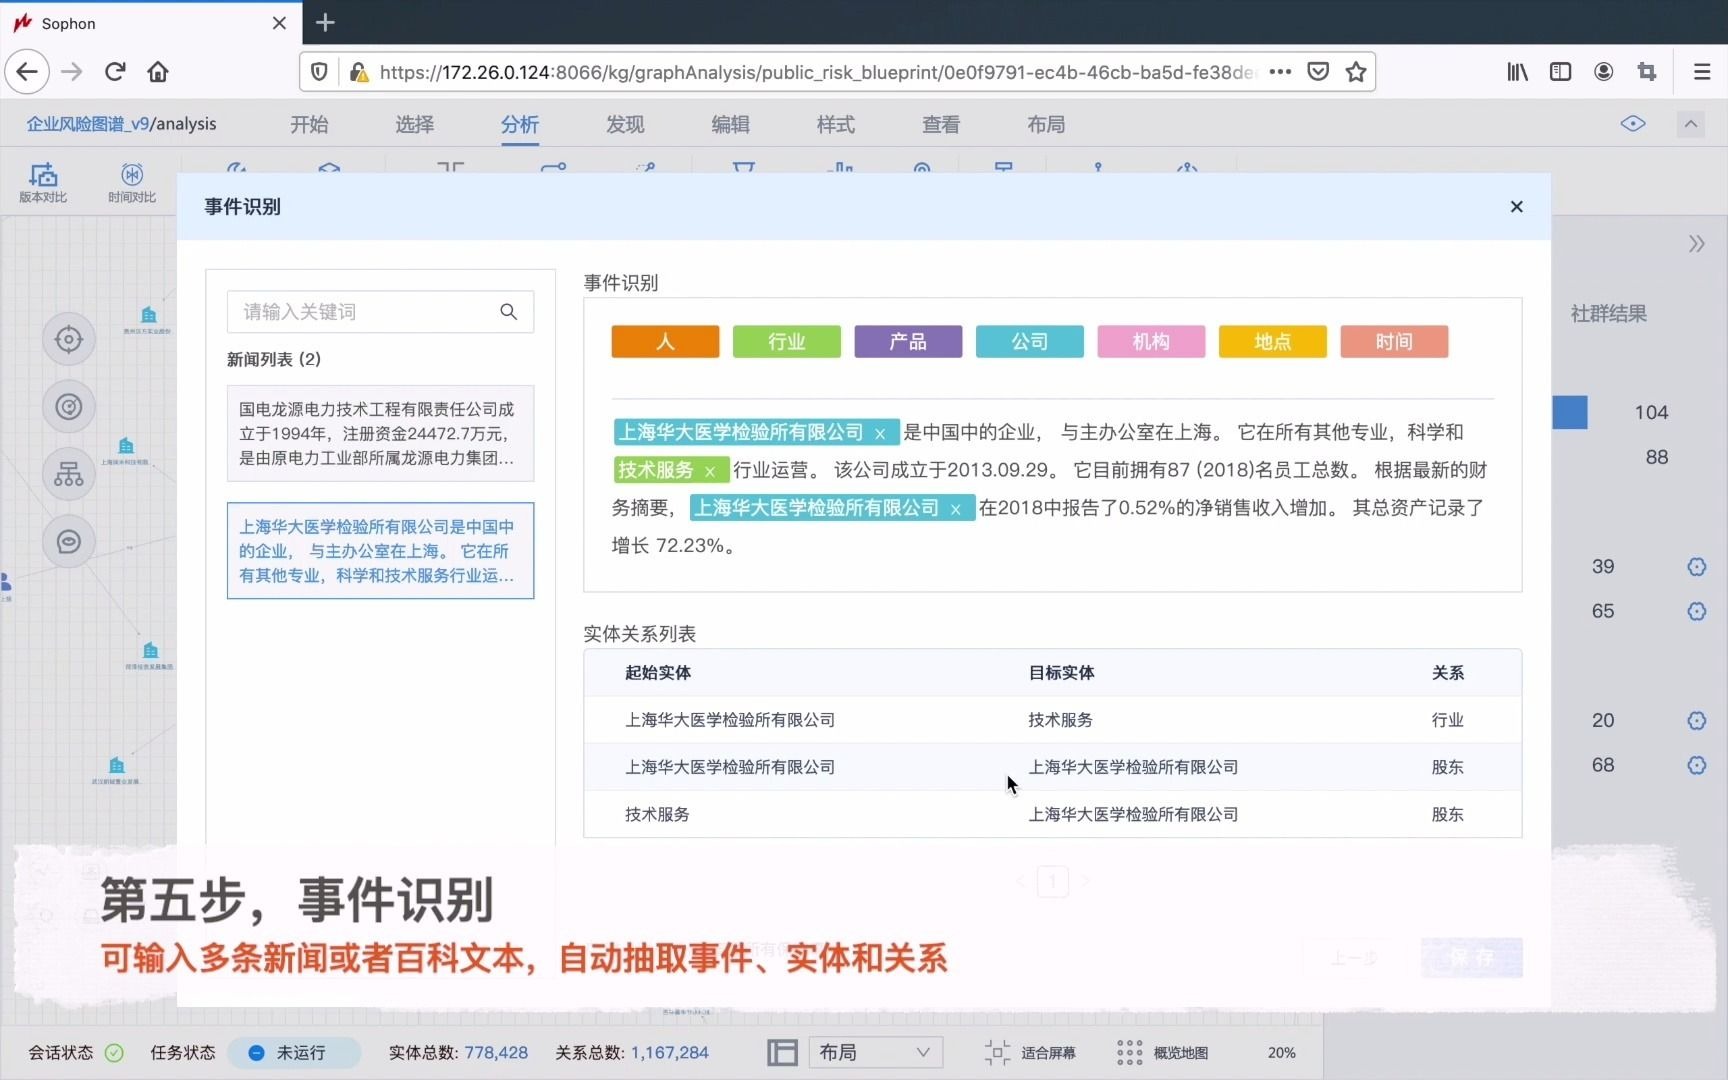This screenshot has height=1080, width=1728.
Task: Click the chat bubble icon in left sidebar
Action: point(69,542)
